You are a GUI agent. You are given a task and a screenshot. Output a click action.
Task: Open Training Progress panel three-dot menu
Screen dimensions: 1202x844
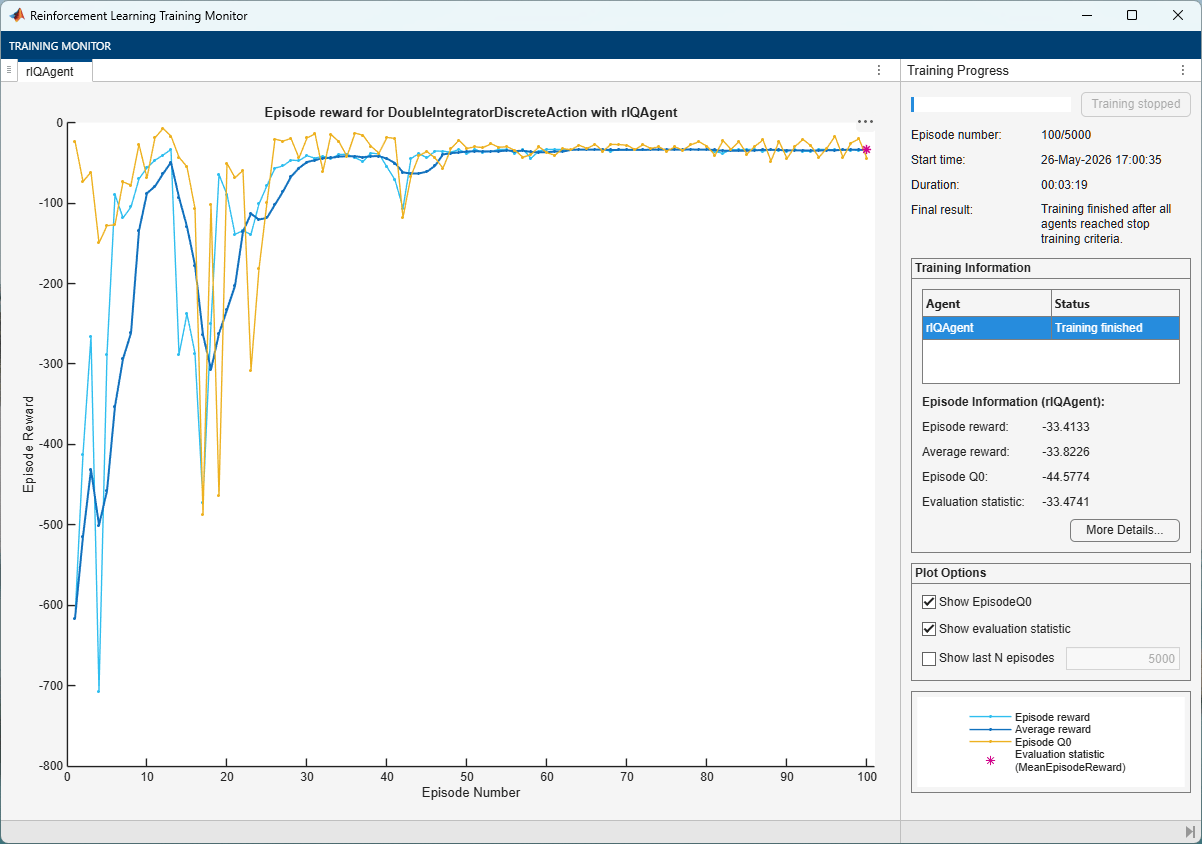tap(1183, 70)
